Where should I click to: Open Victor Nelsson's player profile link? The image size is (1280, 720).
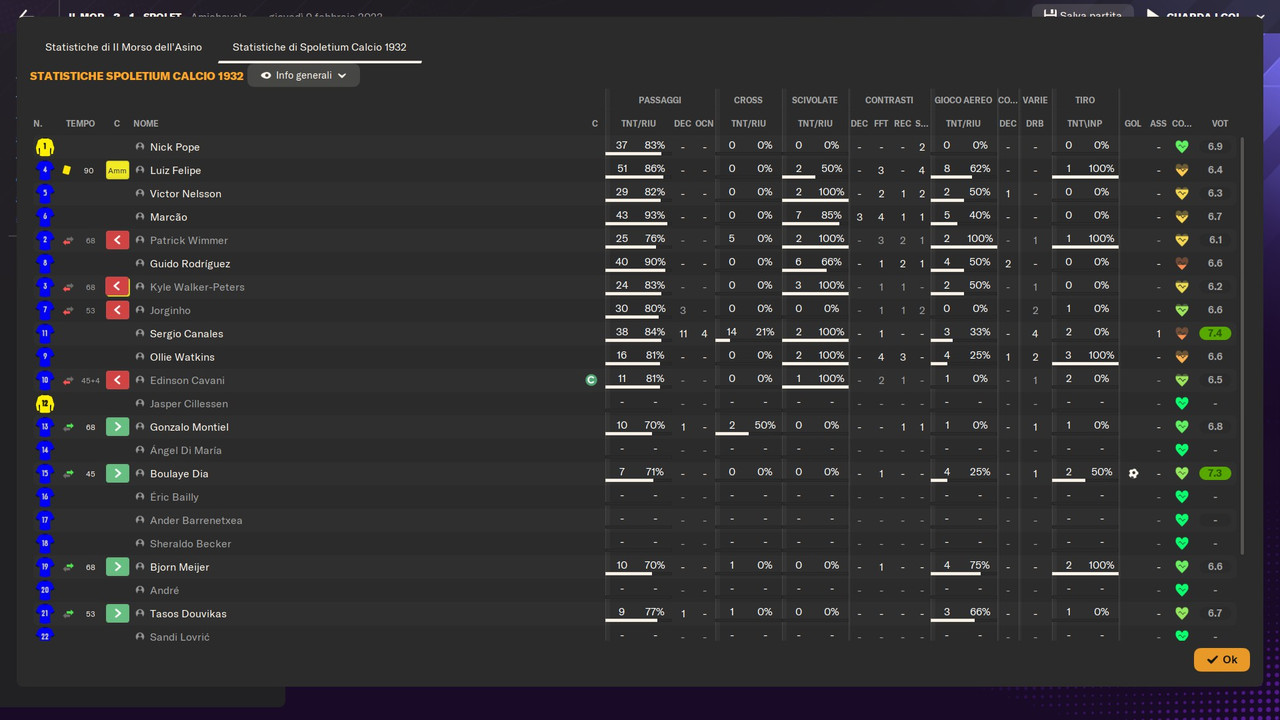[x=185, y=194]
